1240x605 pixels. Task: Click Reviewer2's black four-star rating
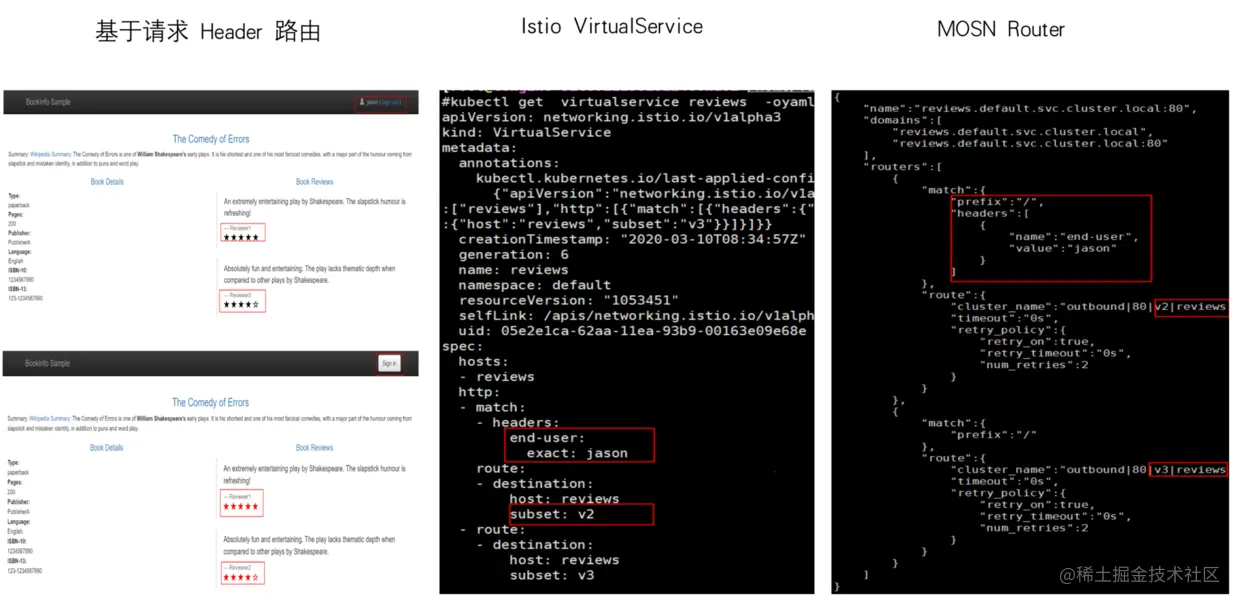(x=241, y=304)
